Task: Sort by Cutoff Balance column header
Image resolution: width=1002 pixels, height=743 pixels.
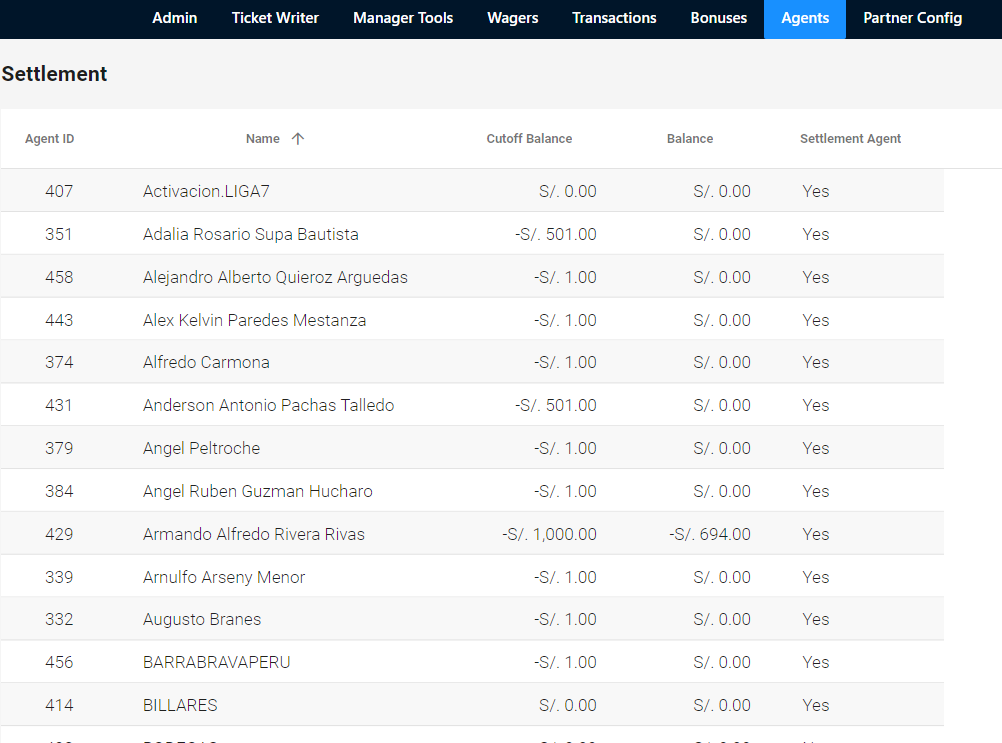Action: point(529,139)
